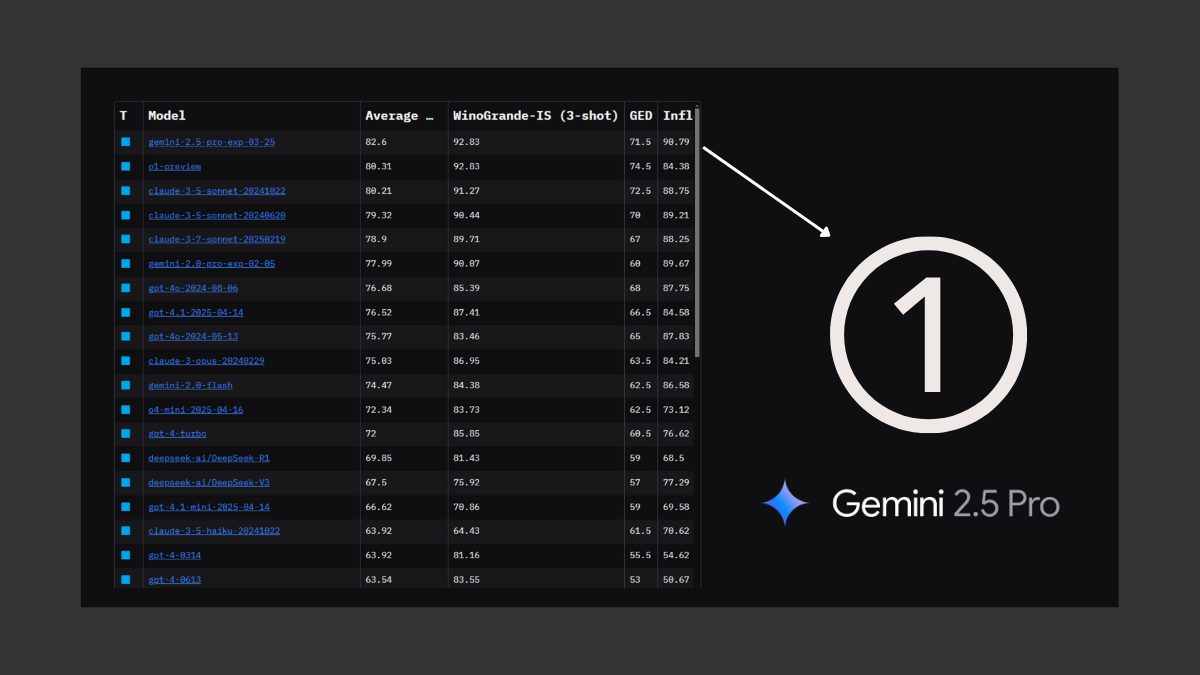
Task: Click the blue type square for gemini-2.5-pro-exp-03-25
Action: click(126, 142)
